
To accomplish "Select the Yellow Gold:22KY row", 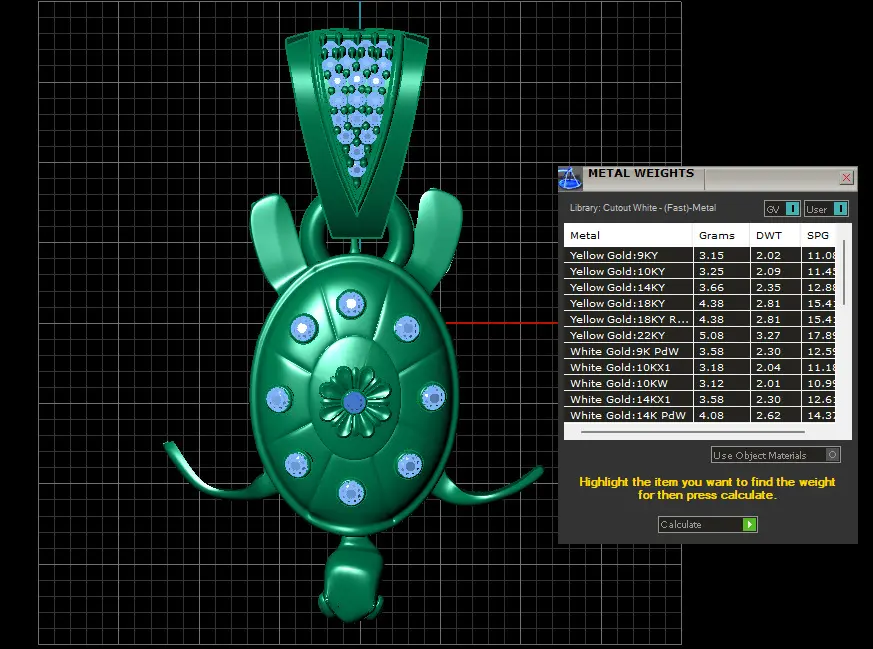I will (x=700, y=336).
